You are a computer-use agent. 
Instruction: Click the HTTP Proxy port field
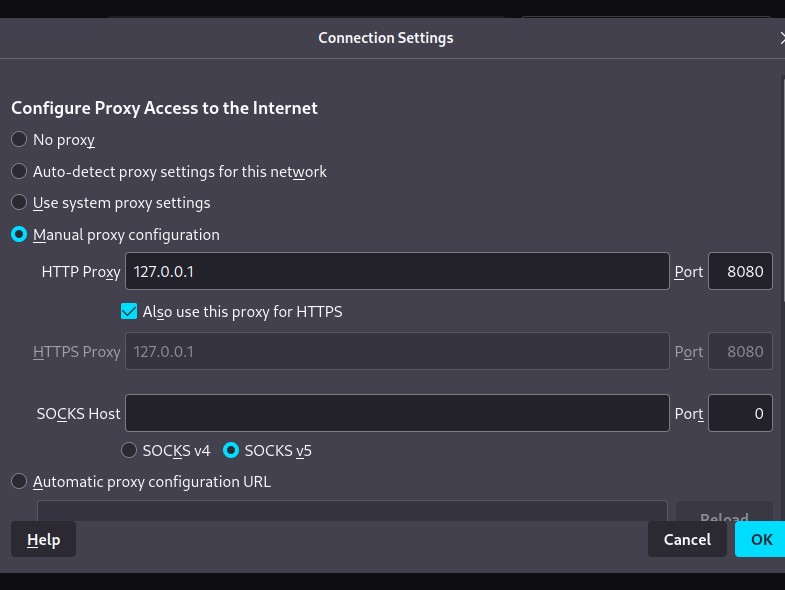(x=740, y=271)
